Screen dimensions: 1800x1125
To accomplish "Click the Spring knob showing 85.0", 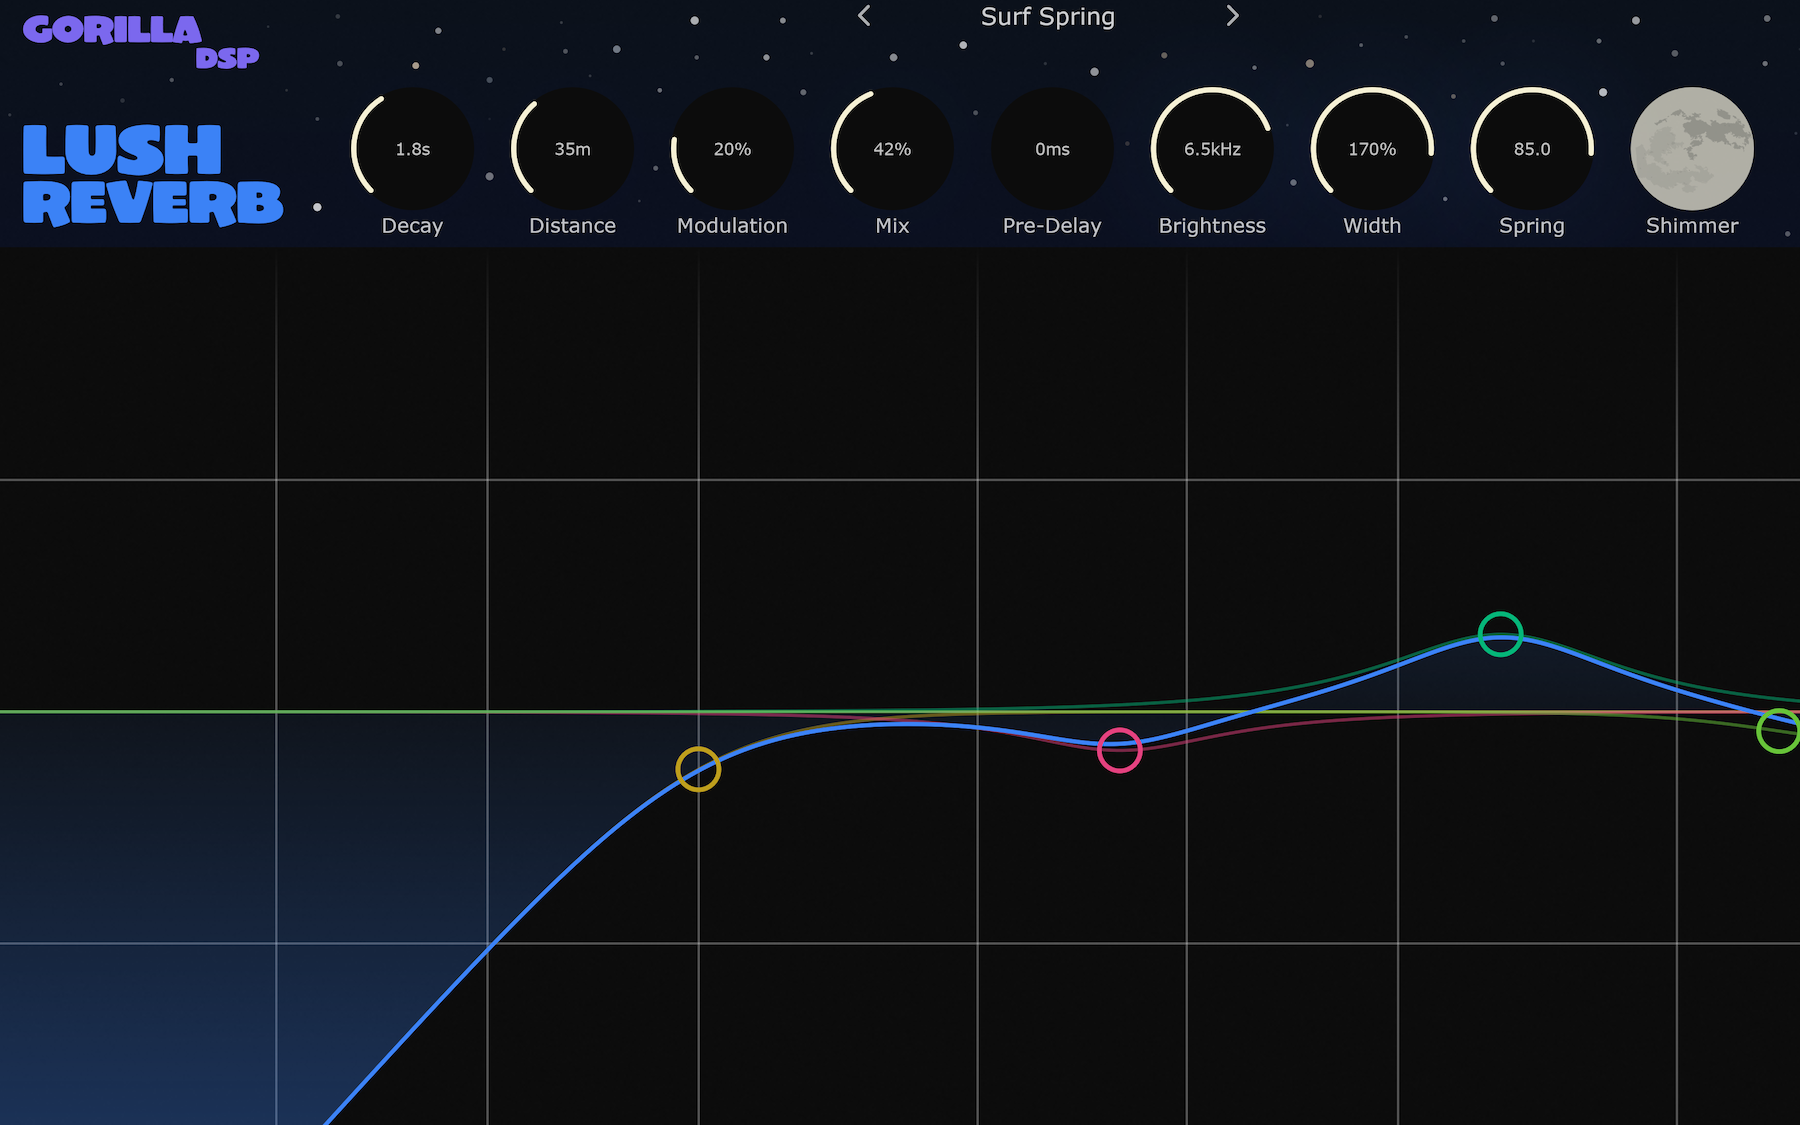I will click(1532, 149).
